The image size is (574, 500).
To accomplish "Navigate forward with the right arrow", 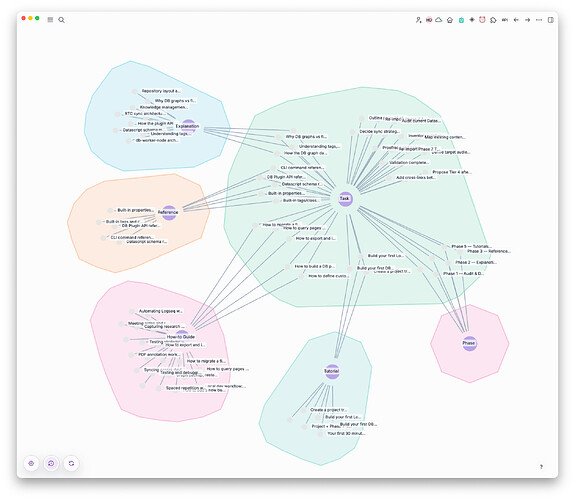I will coord(528,20).
